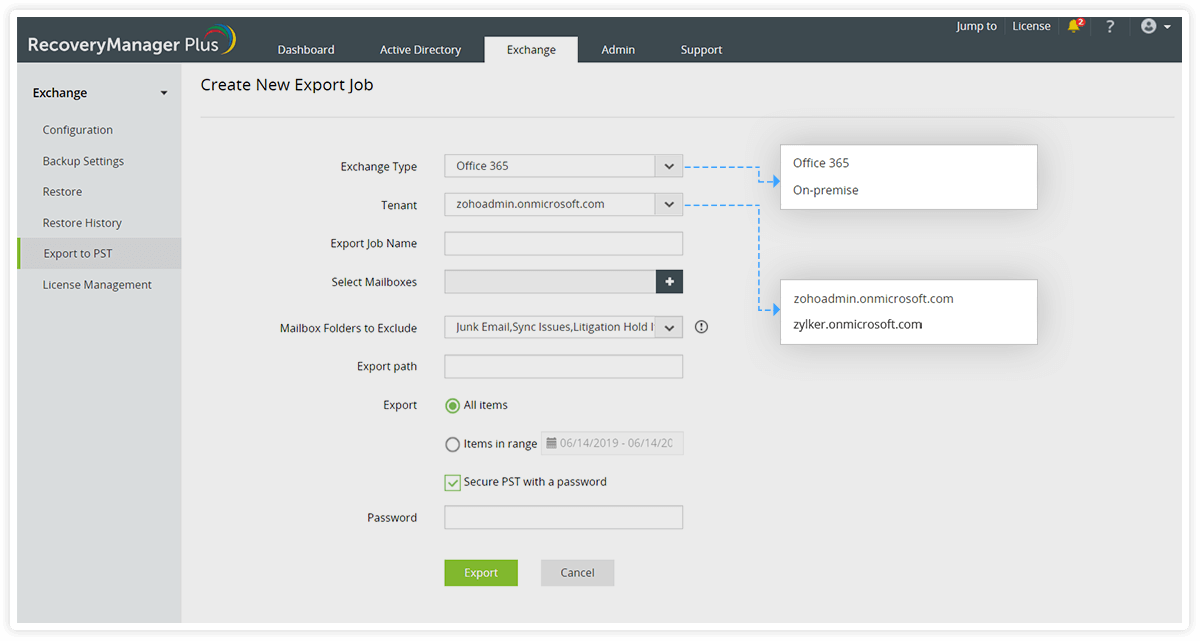Open the user account icon
Image resolution: width=1200 pixels, height=641 pixels.
click(1148, 26)
